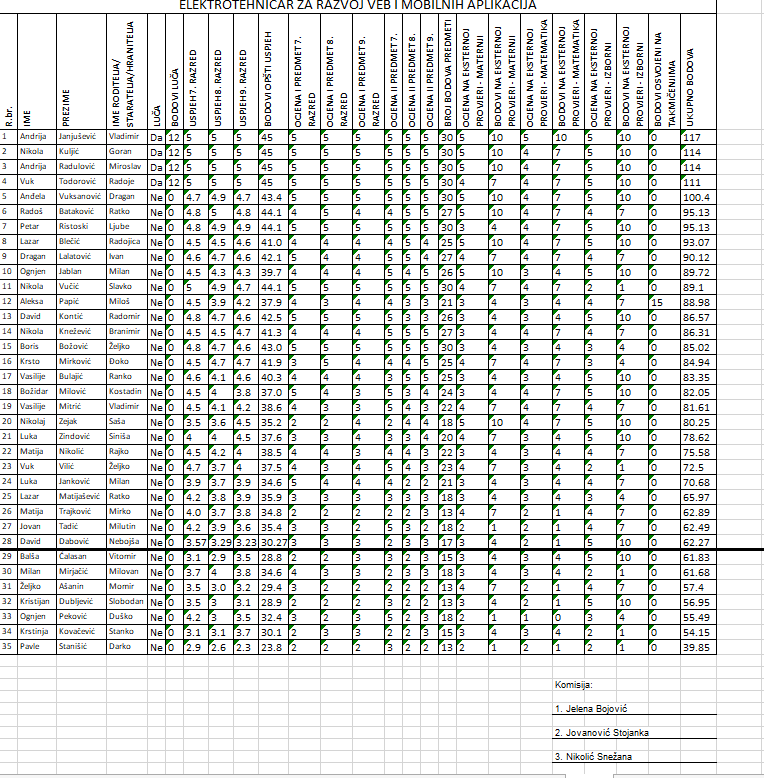
Task: Click the Komisija: label cell
Action: (573, 686)
